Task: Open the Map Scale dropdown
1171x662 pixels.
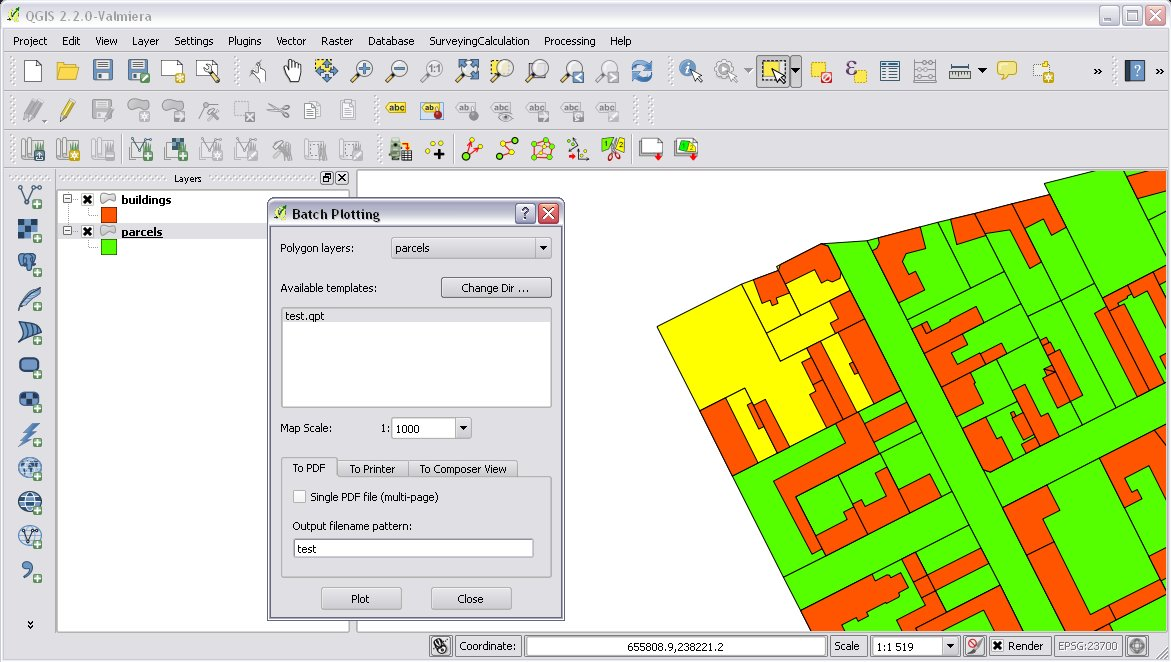Action: coord(462,428)
